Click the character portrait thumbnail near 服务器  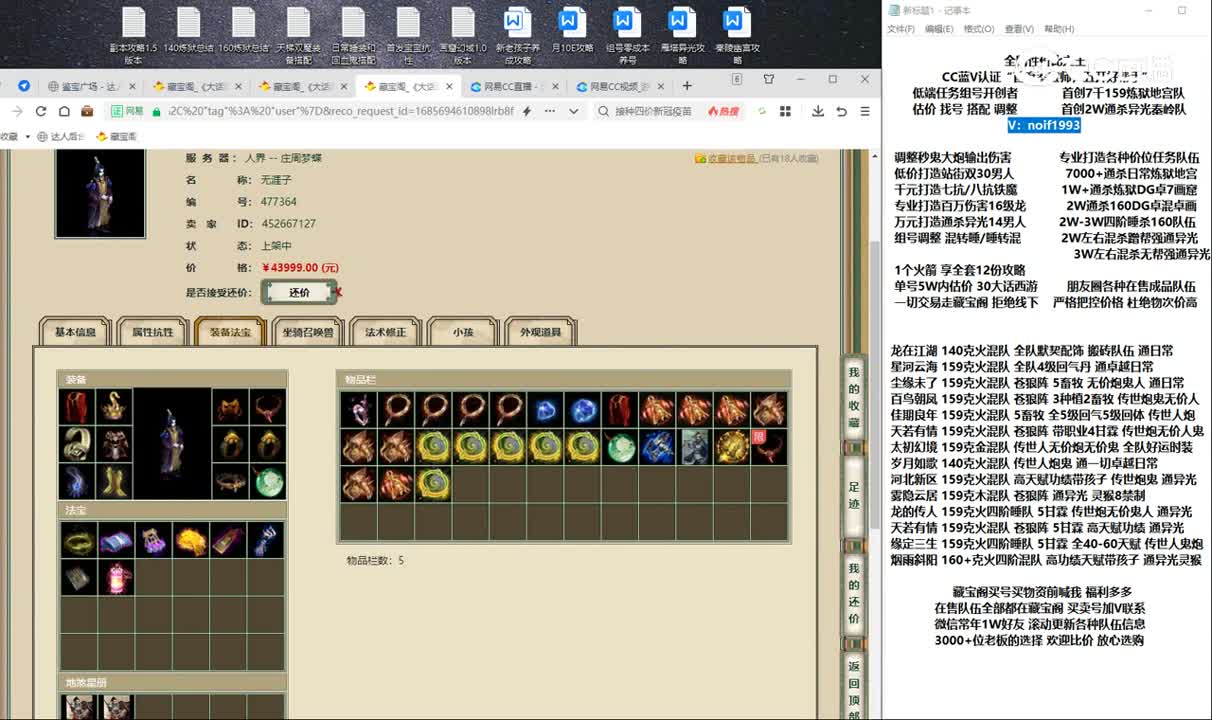[x=100, y=194]
